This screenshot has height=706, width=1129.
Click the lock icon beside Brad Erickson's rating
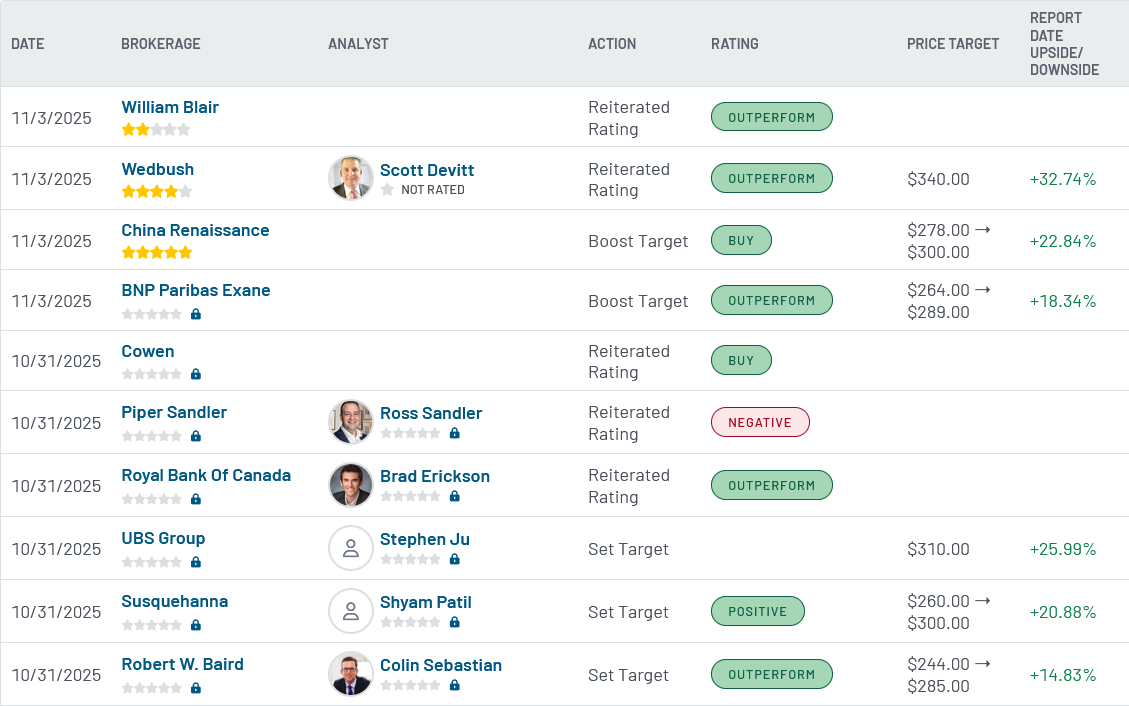(x=454, y=496)
